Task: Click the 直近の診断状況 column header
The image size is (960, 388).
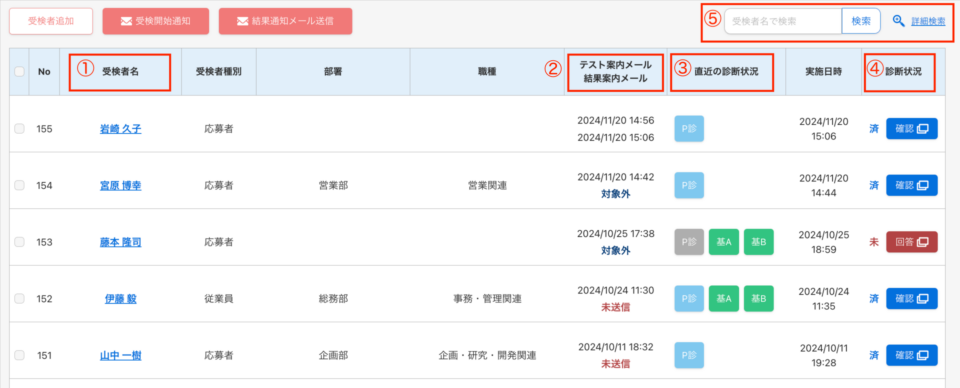Action: coord(726,72)
